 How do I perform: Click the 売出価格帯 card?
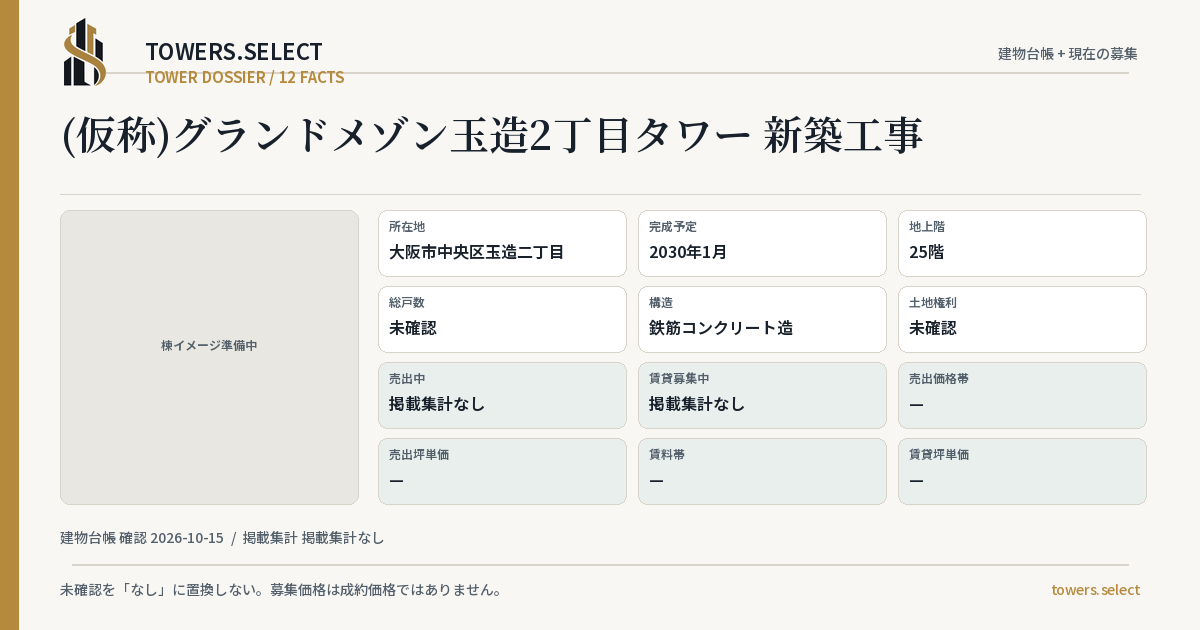[1022, 395]
